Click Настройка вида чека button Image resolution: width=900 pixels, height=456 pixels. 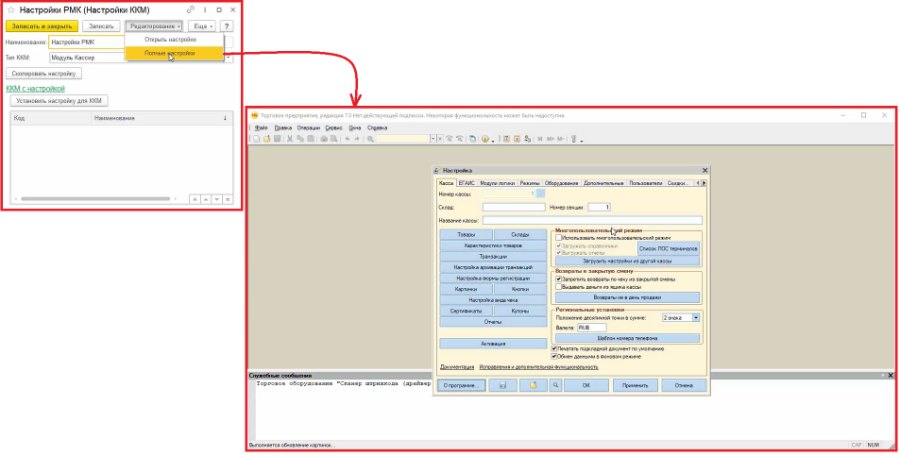(x=493, y=300)
